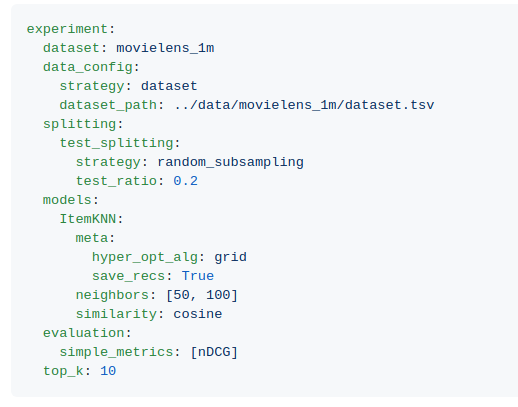Click the test_ratio value 0.2
The width and height of the screenshot is (518, 407).
(x=186, y=181)
